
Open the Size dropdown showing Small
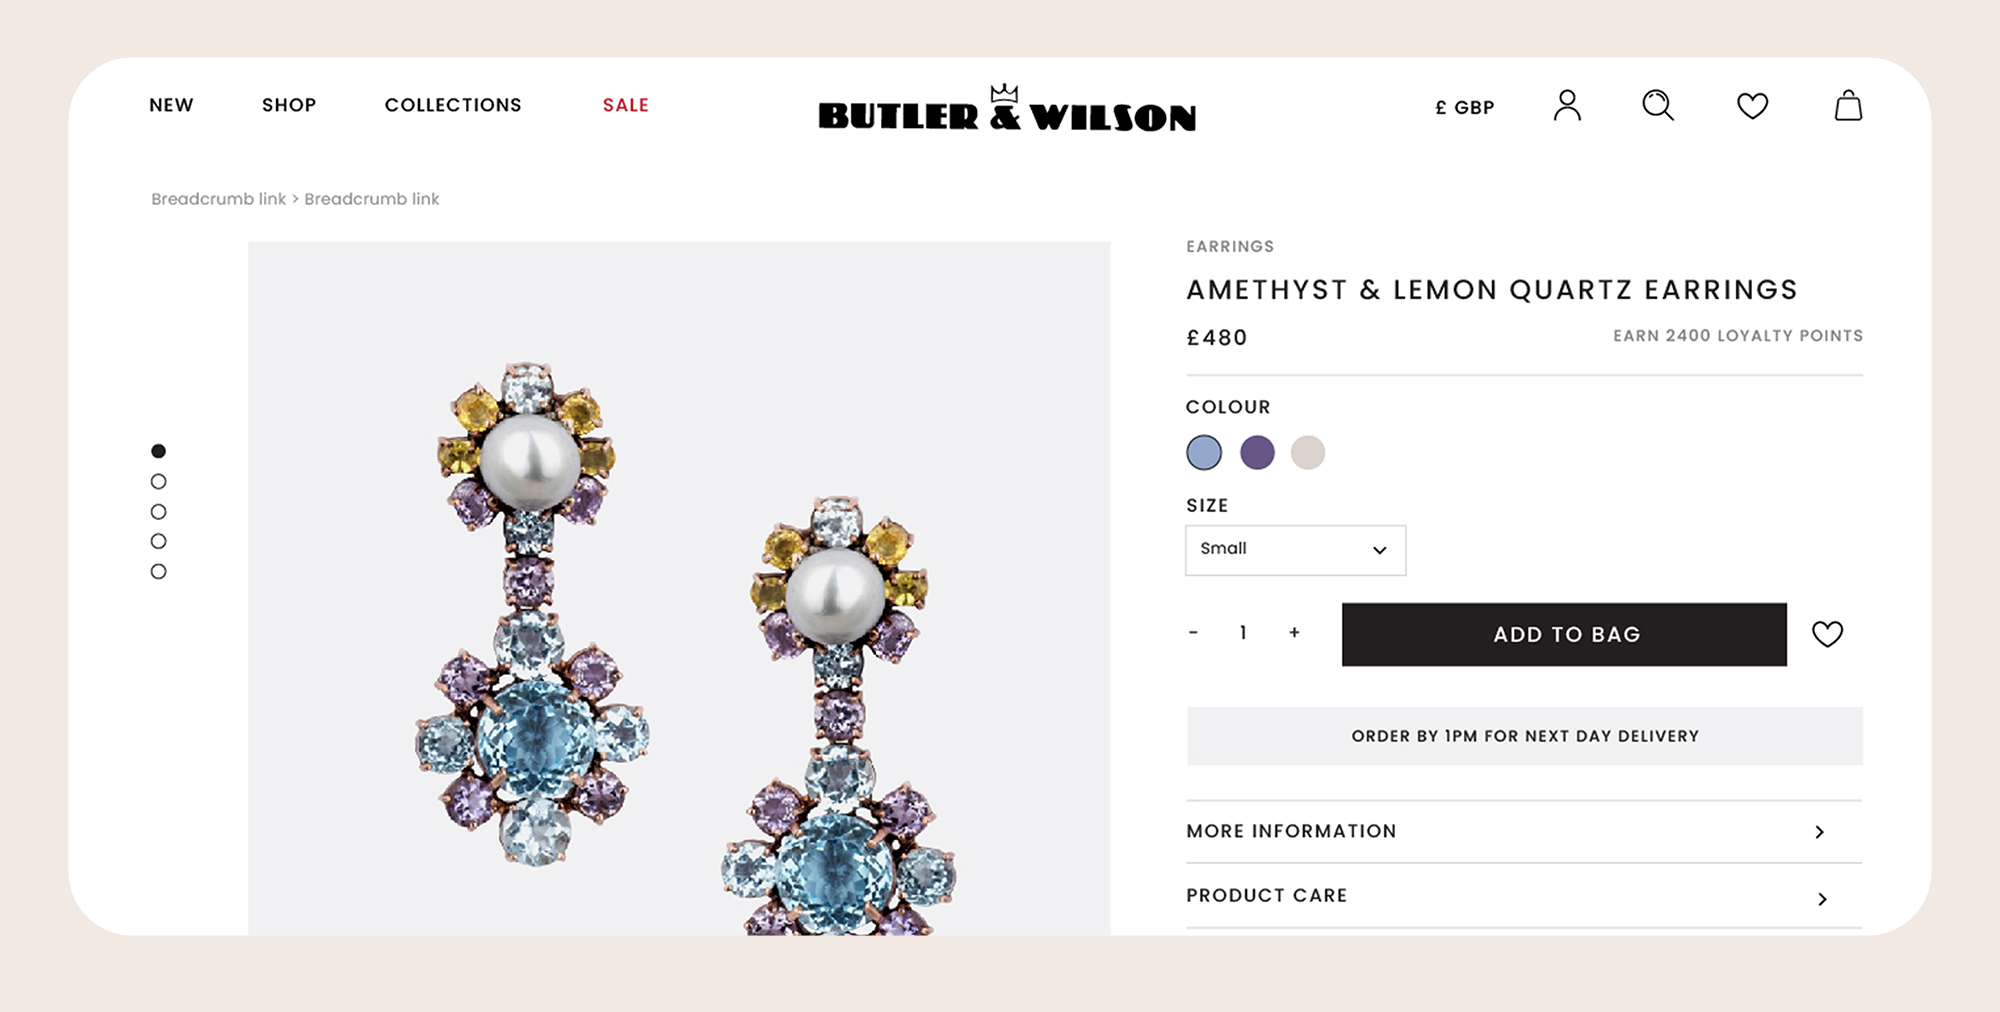pyautogui.click(x=1295, y=550)
